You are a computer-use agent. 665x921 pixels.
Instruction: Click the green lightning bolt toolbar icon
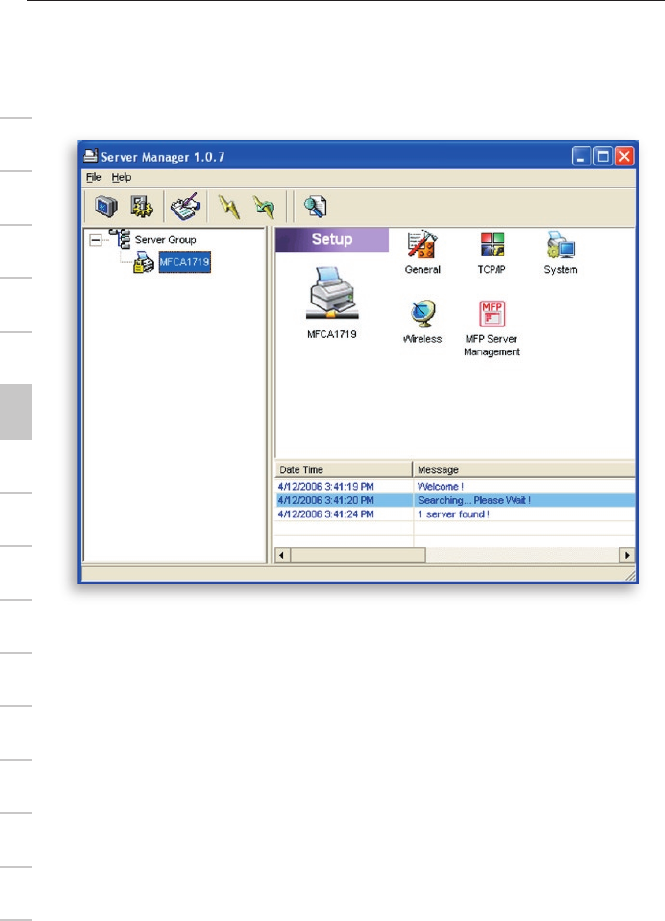(263, 206)
